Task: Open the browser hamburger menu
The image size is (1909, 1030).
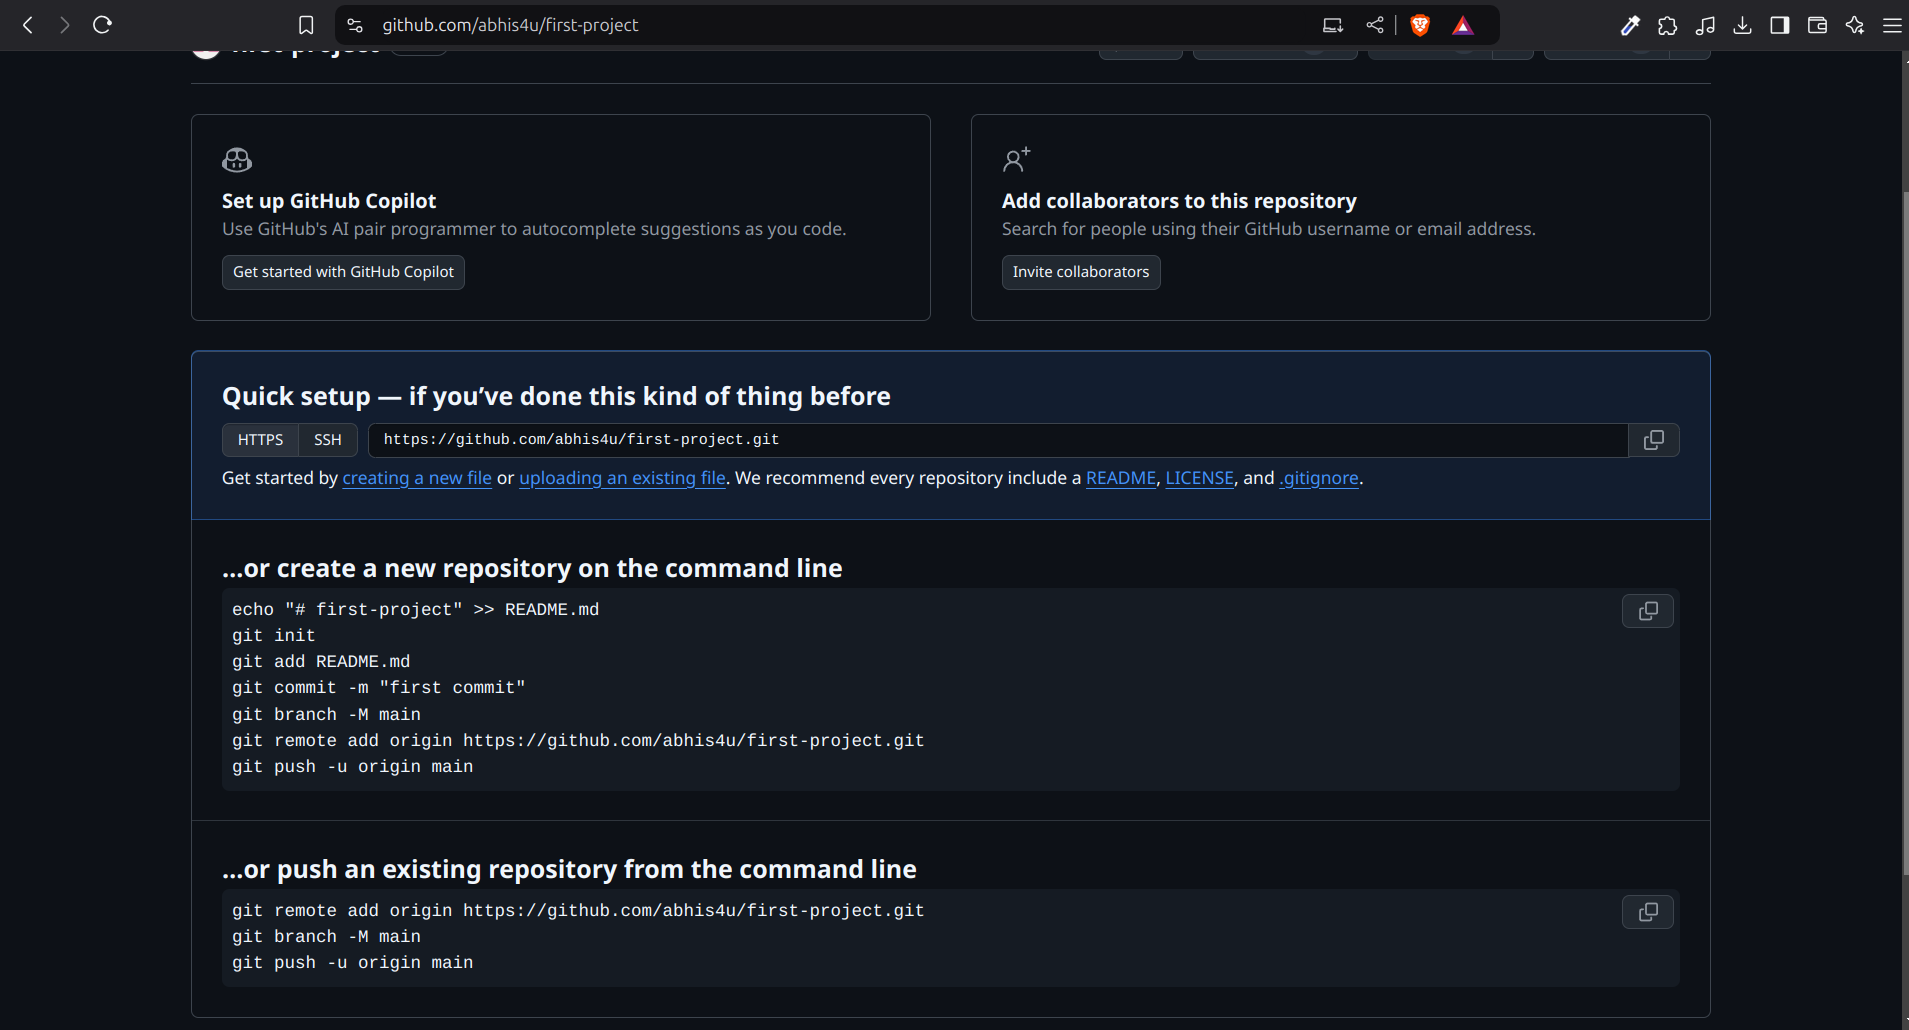Action: 1892,25
